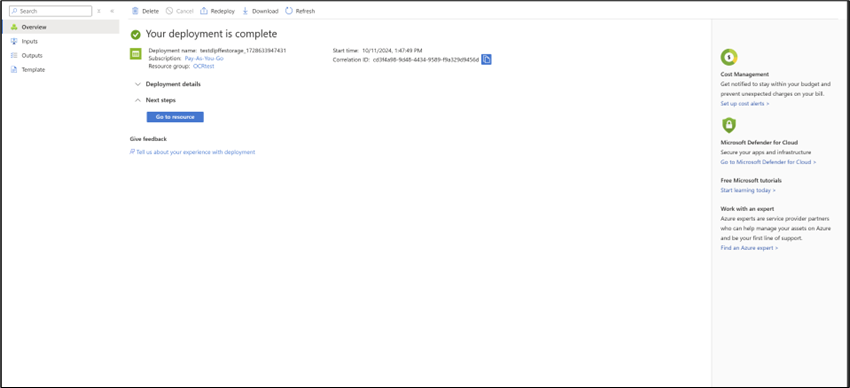Open the OCRtest resource group link

click(x=204, y=66)
